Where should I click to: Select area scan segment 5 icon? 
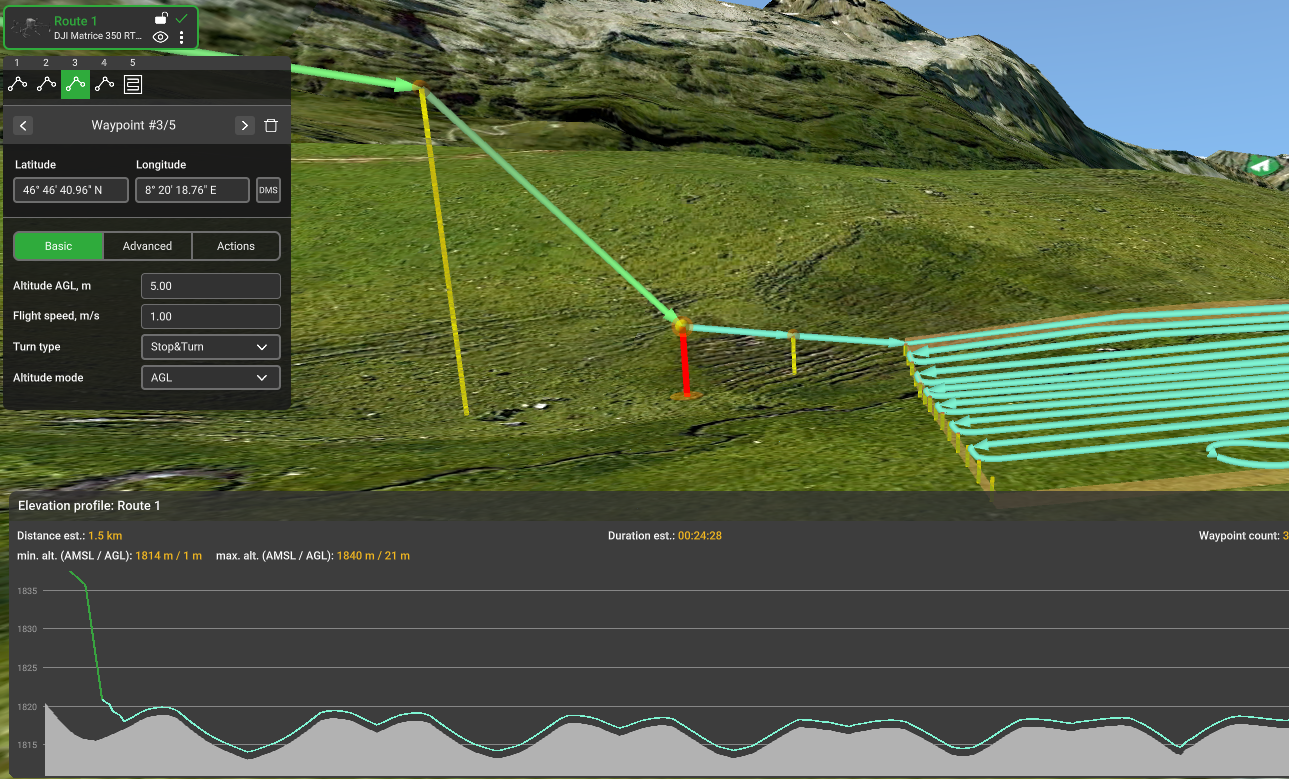pyautogui.click(x=133, y=85)
